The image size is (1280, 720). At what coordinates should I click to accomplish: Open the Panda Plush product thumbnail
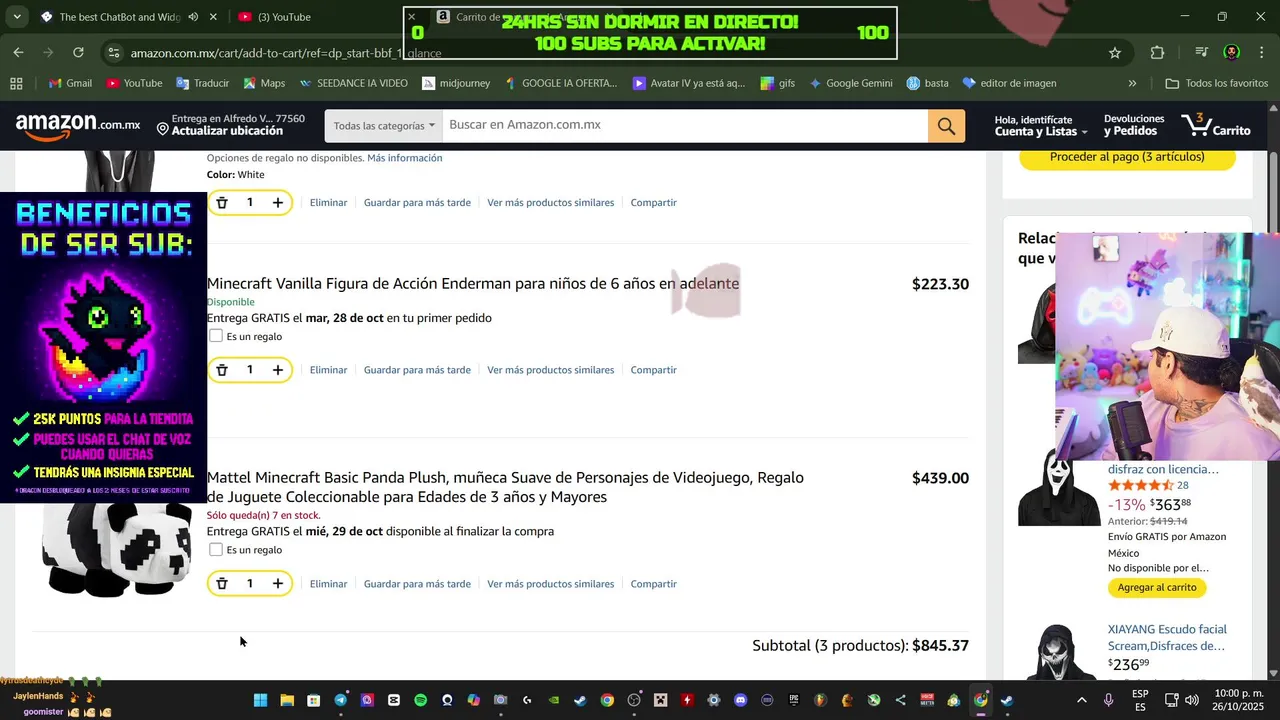click(116, 548)
